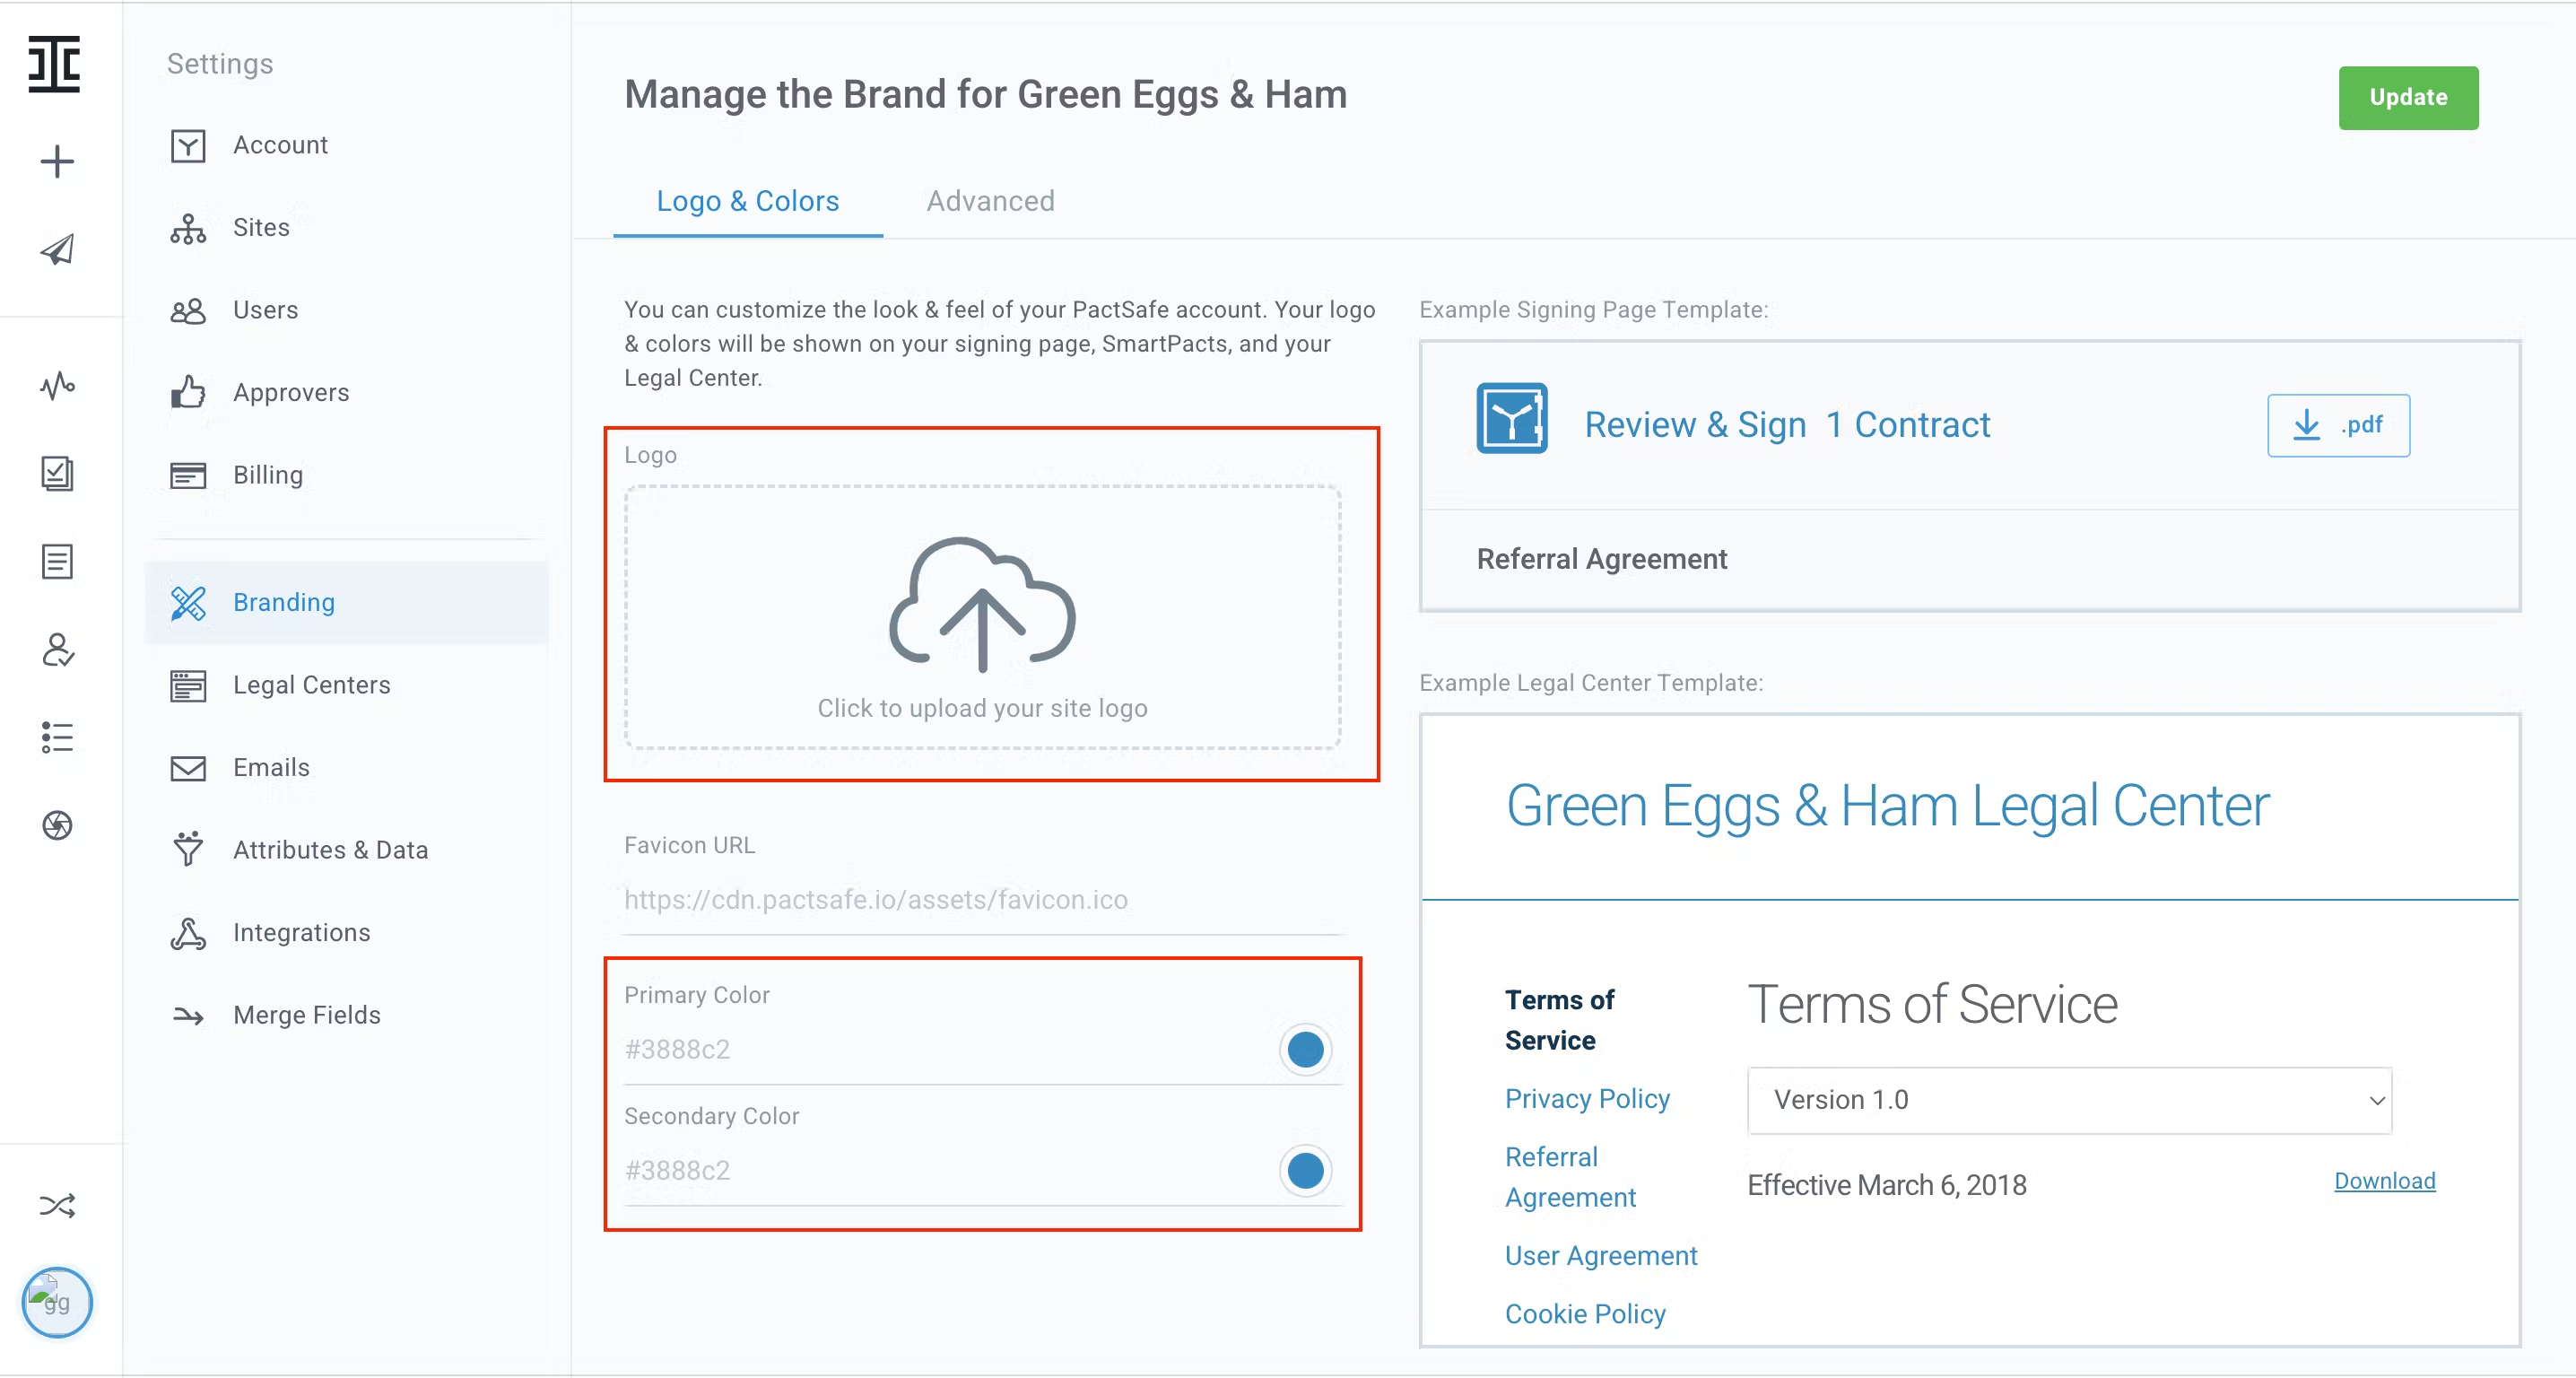Click the Favicon URL input field
Screen dimensions: 2576x1378
pos(982,901)
